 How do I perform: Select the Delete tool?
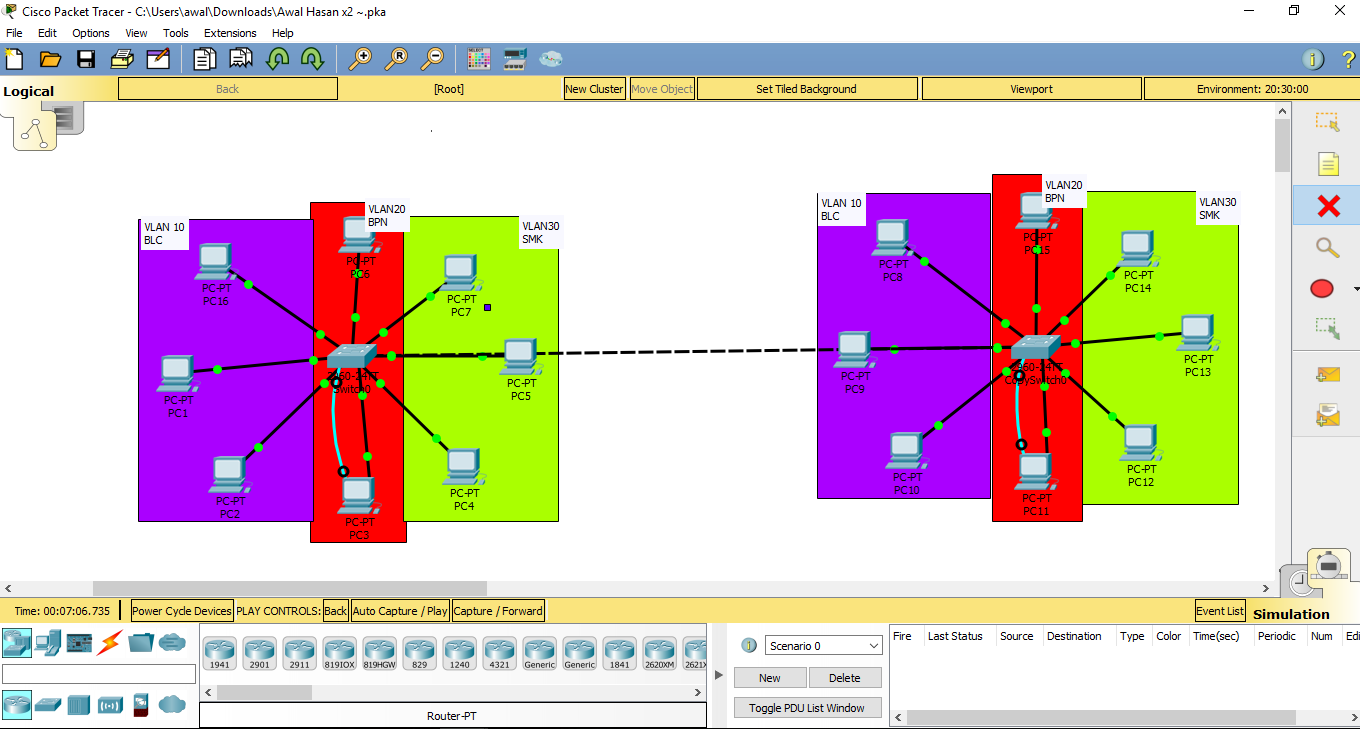pos(1327,205)
